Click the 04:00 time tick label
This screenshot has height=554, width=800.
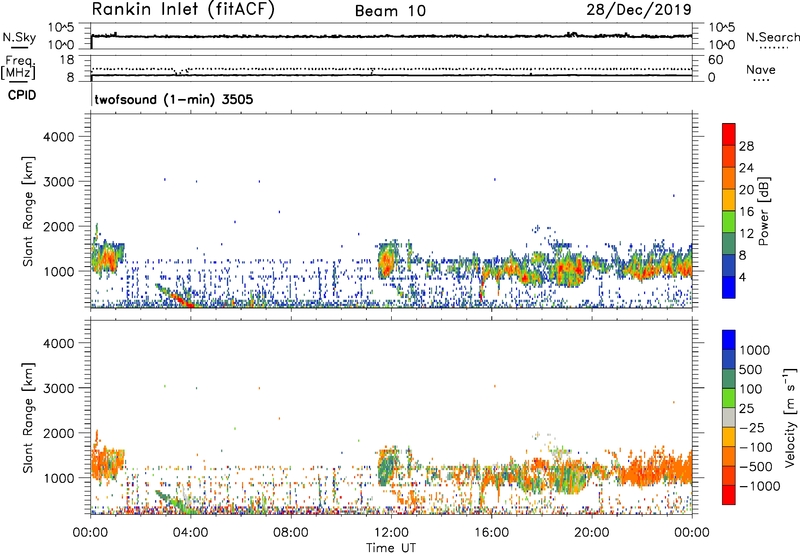click(190, 533)
